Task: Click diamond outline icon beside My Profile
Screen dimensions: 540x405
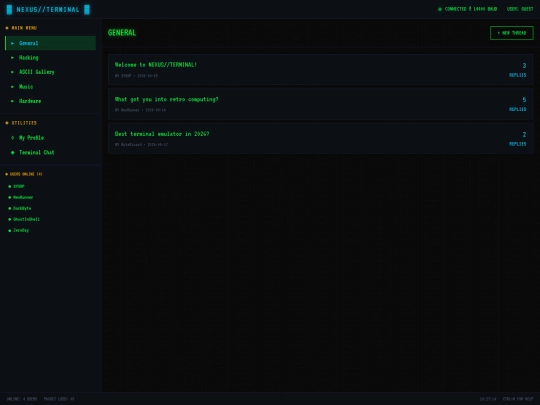Action: click(13, 138)
